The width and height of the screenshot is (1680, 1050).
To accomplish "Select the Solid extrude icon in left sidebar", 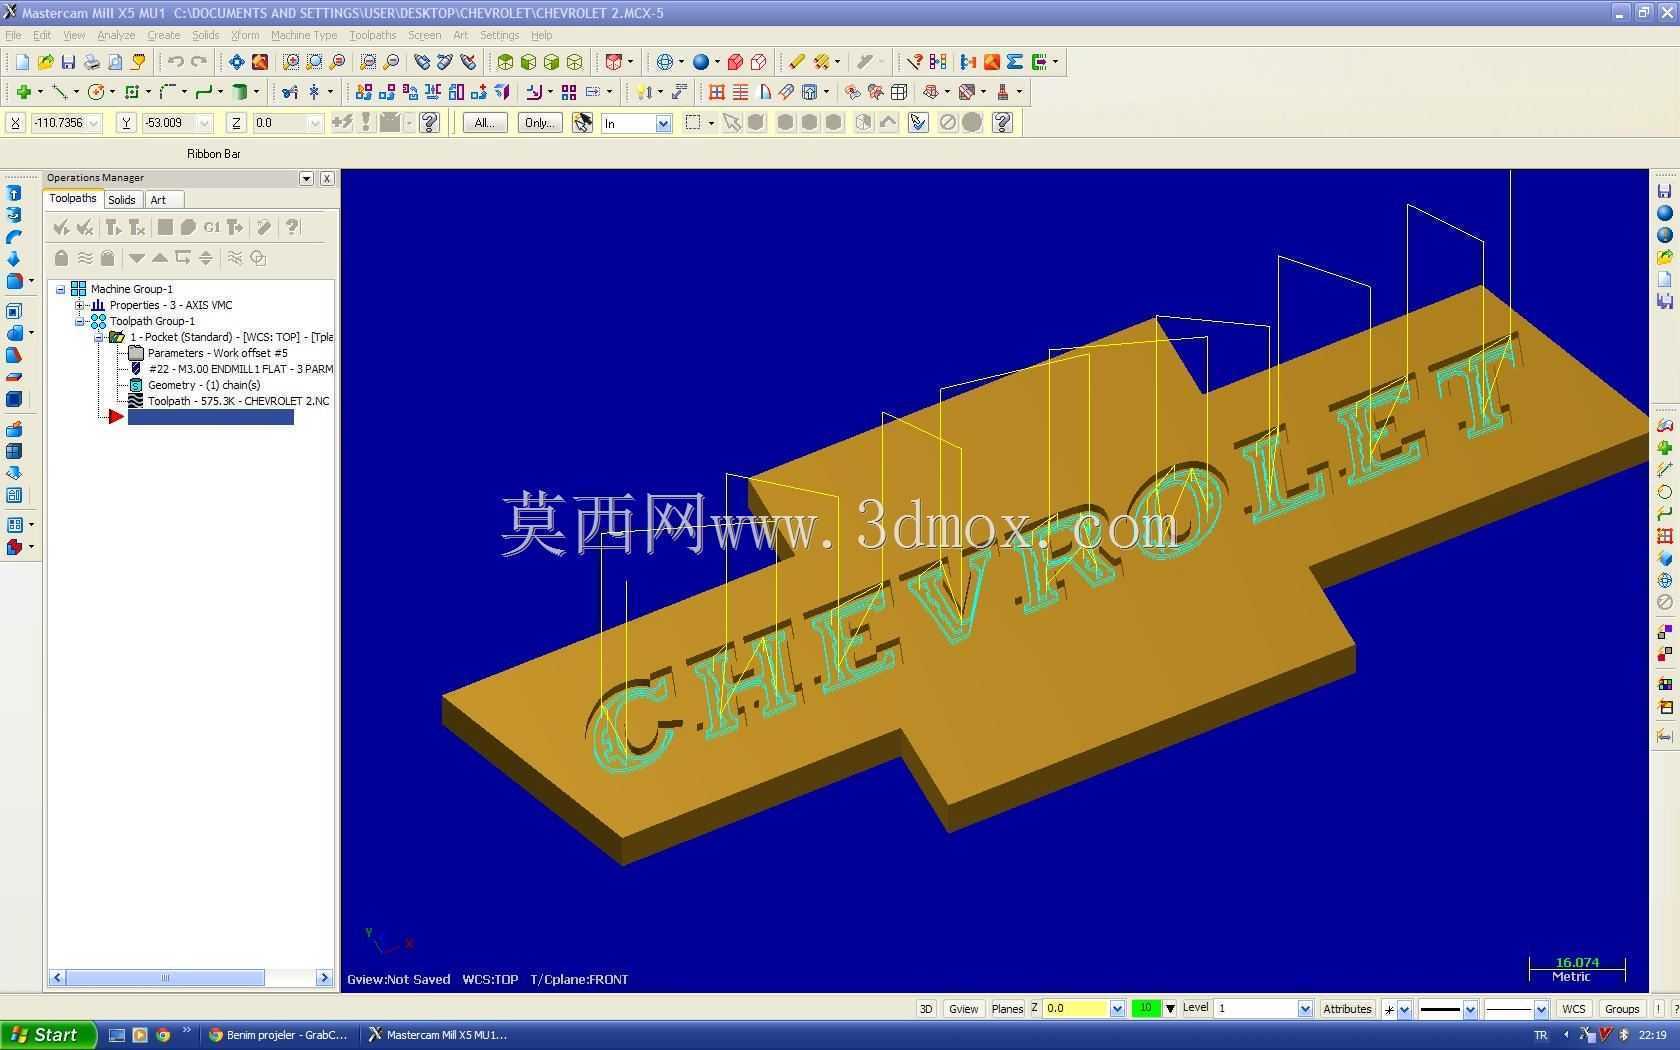I will [14, 192].
